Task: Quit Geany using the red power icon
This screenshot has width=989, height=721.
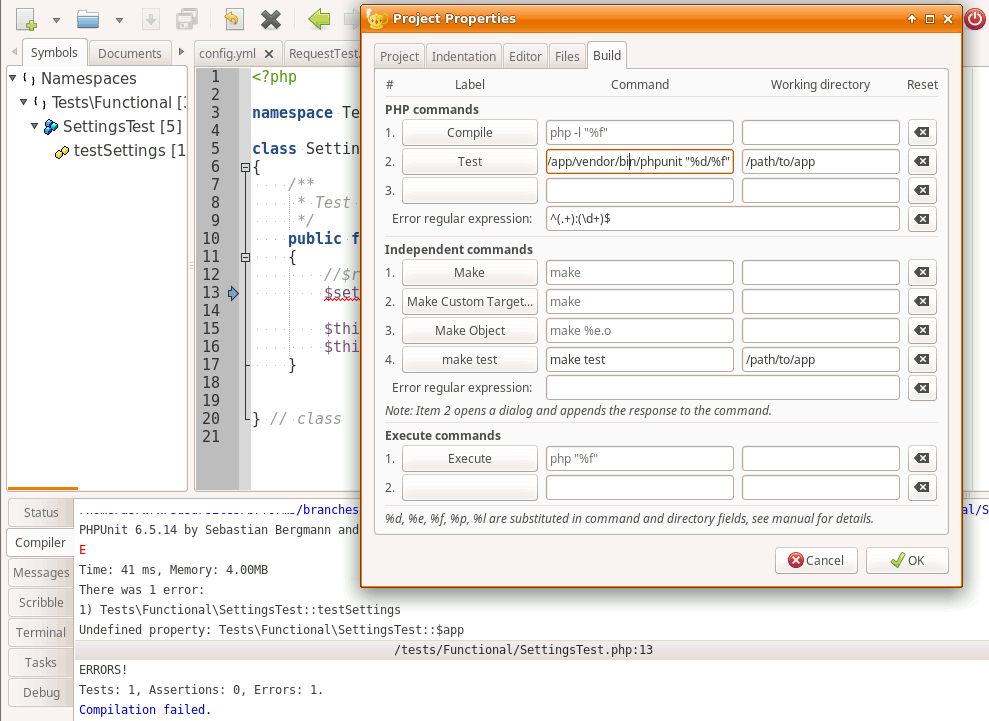Action: coord(974,18)
